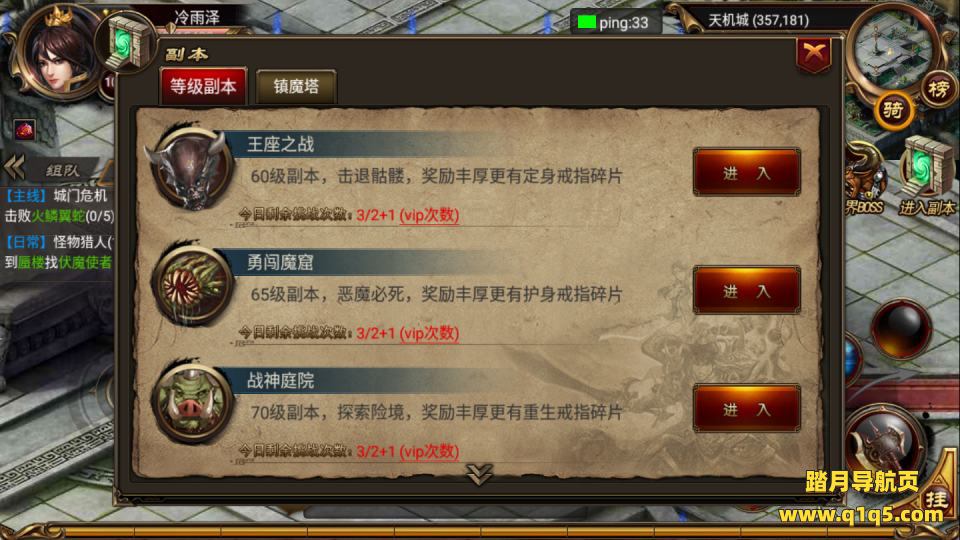Enter the 王座之战 dungeon

click(746, 172)
